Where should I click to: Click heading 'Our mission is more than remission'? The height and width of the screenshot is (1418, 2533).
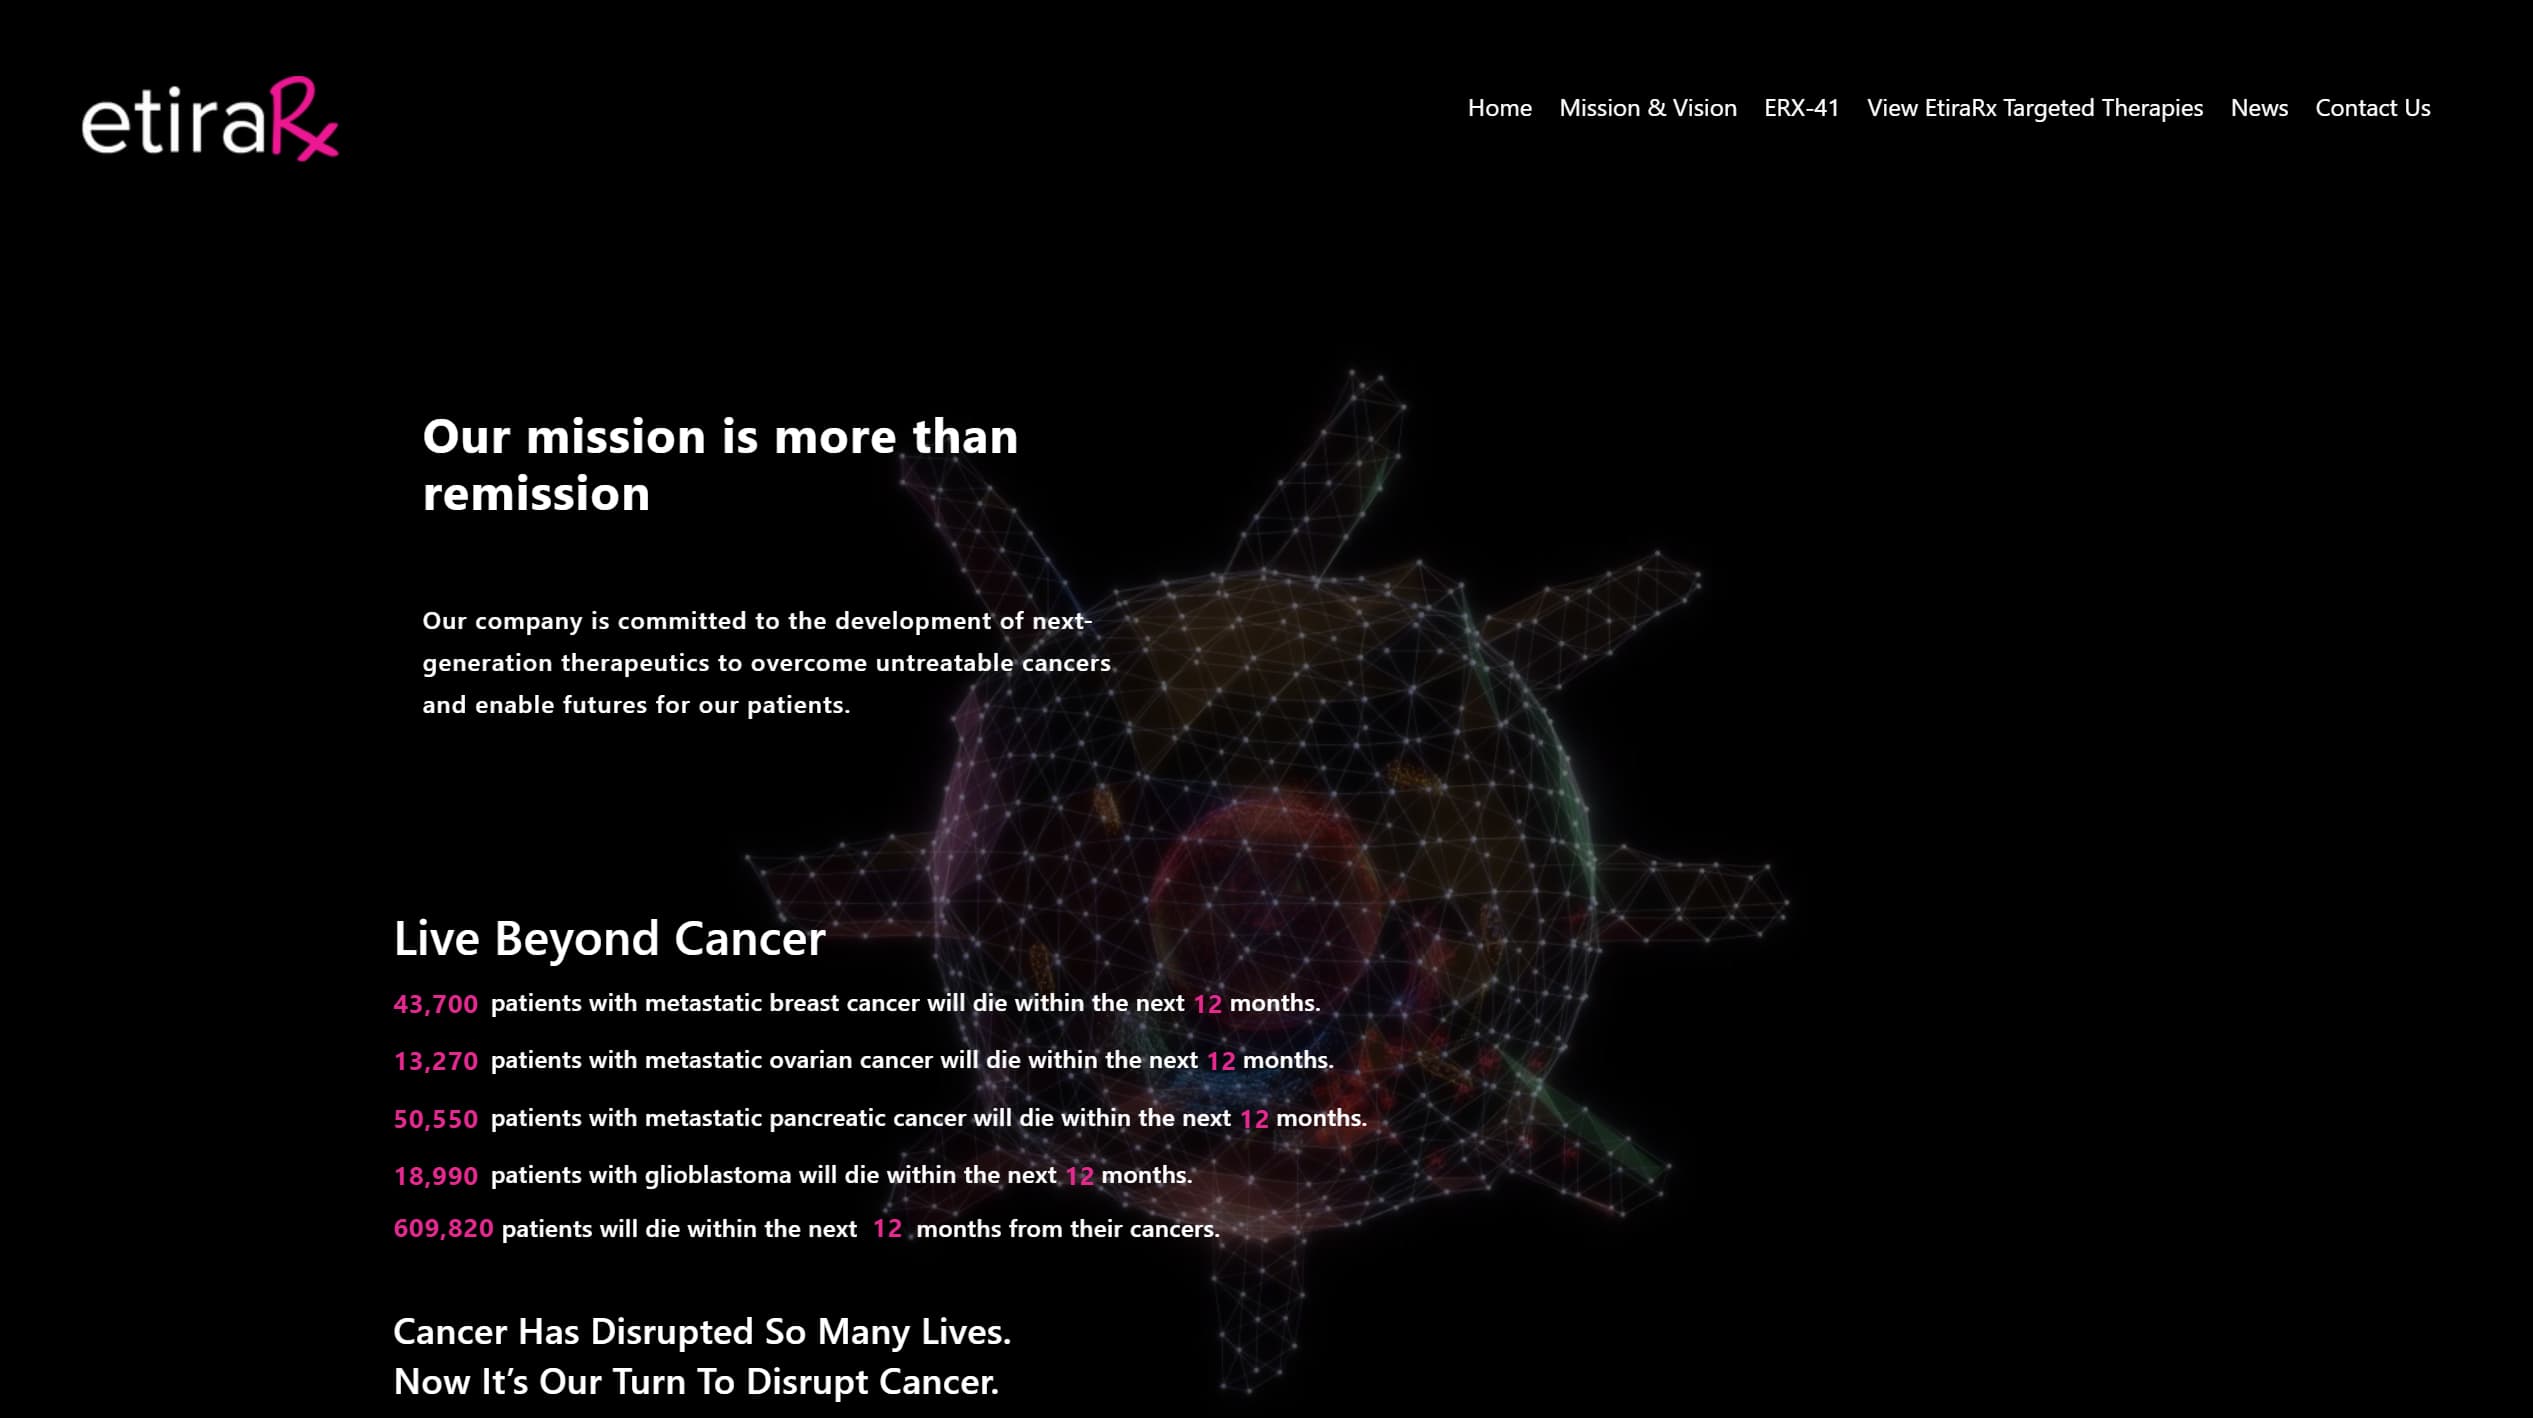pos(720,465)
